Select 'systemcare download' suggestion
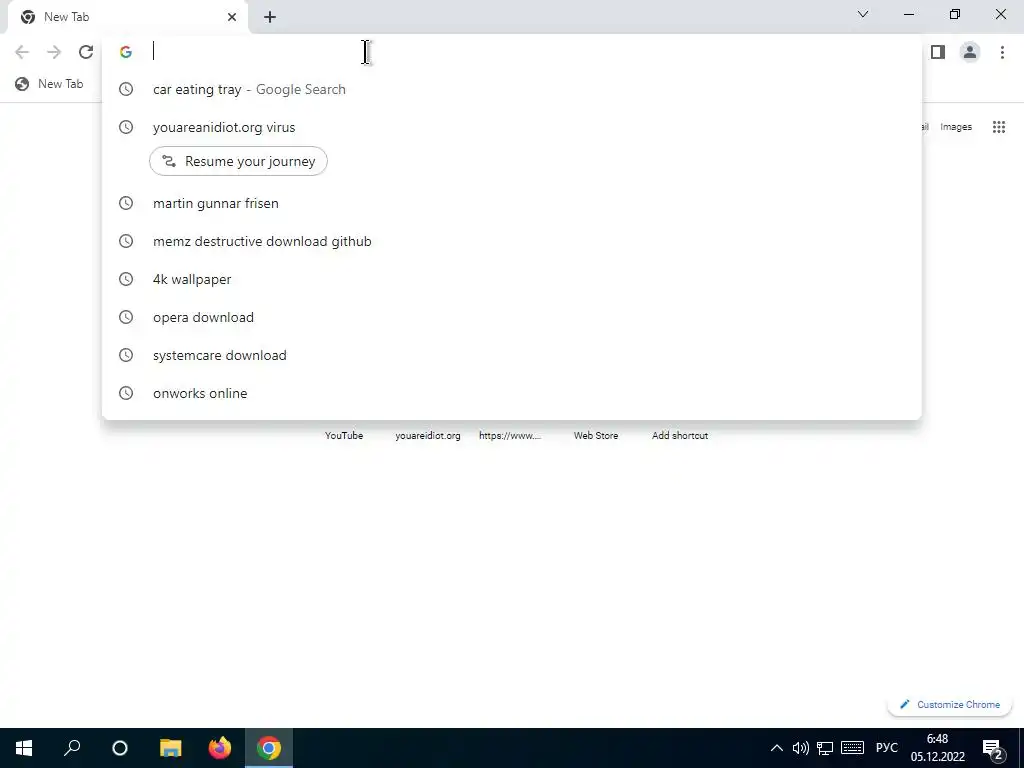1024x768 pixels. [511, 355]
